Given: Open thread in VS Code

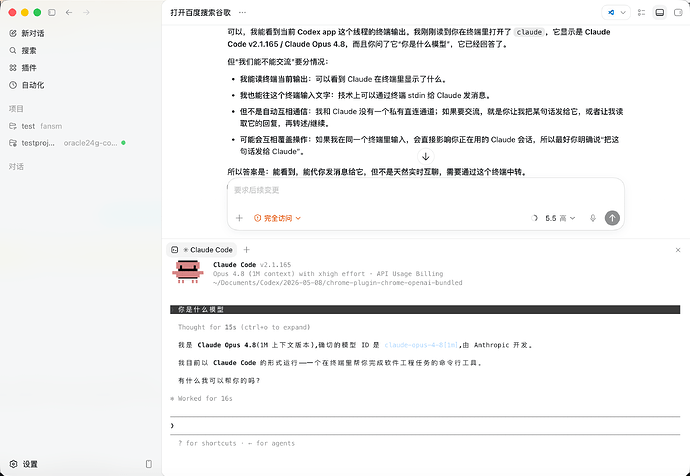Looking at the screenshot, I should (x=611, y=12).
